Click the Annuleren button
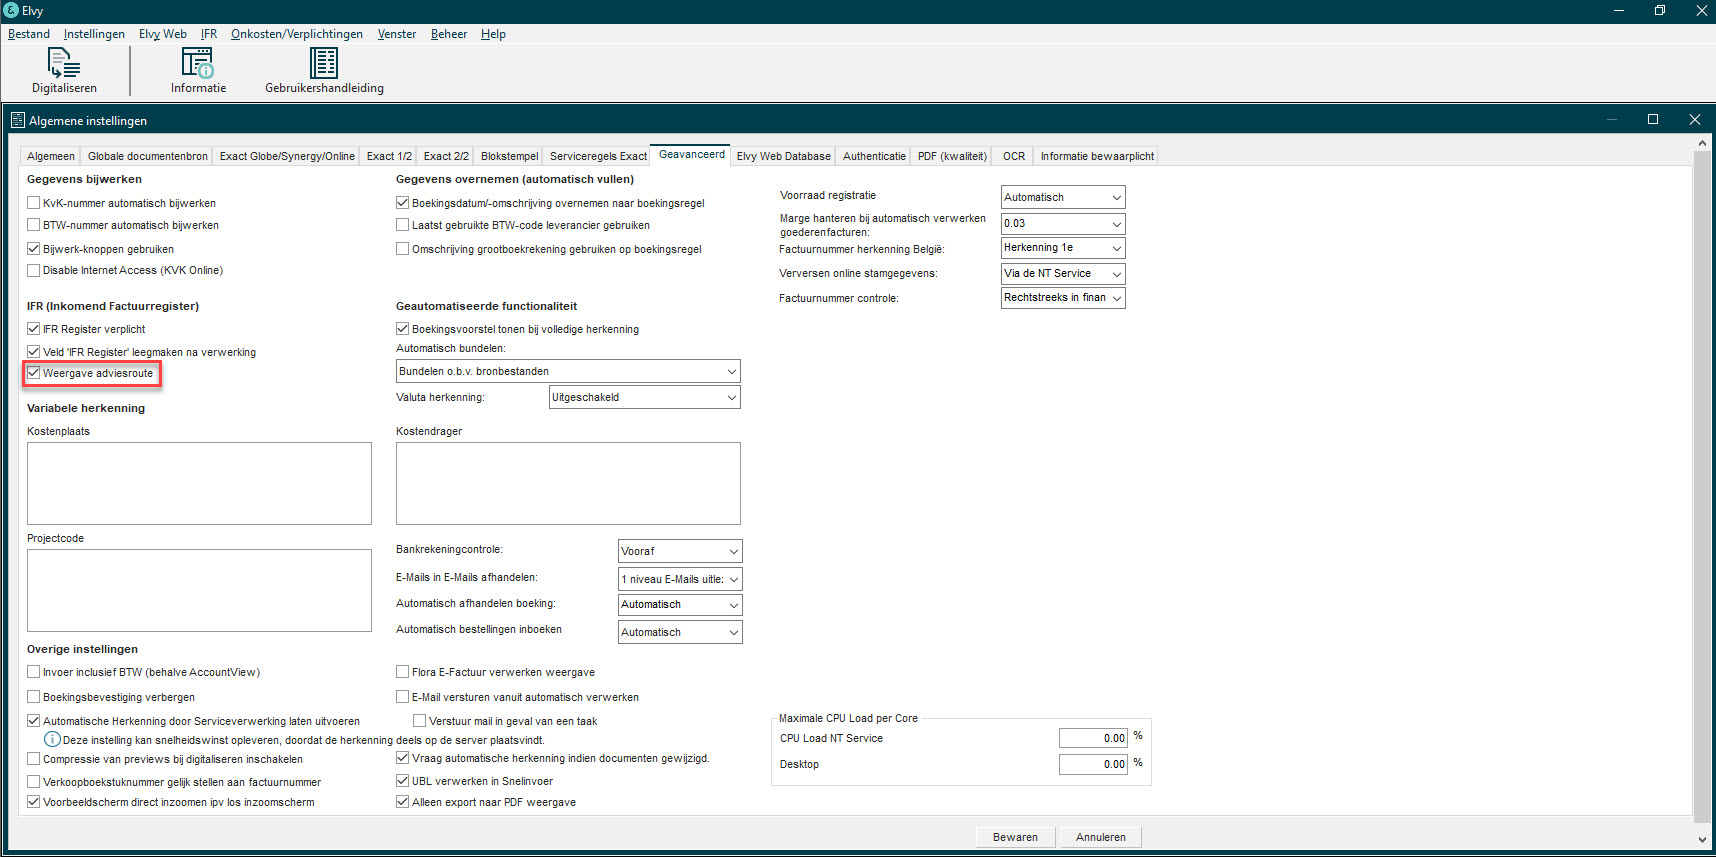The height and width of the screenshot is (857, 1716). click(1100, 837)
